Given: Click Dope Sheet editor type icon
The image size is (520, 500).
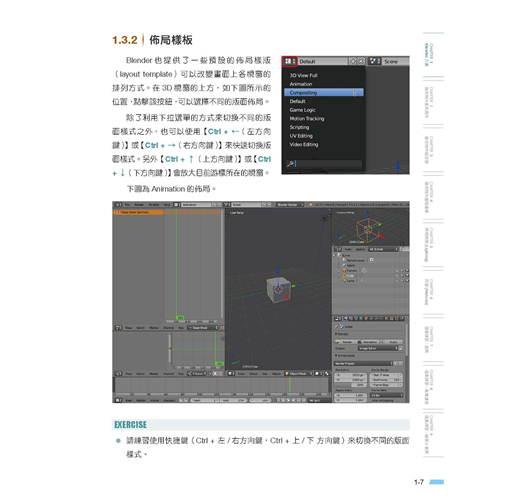Looking at the screenshot, I should click(x=118, y=328).
